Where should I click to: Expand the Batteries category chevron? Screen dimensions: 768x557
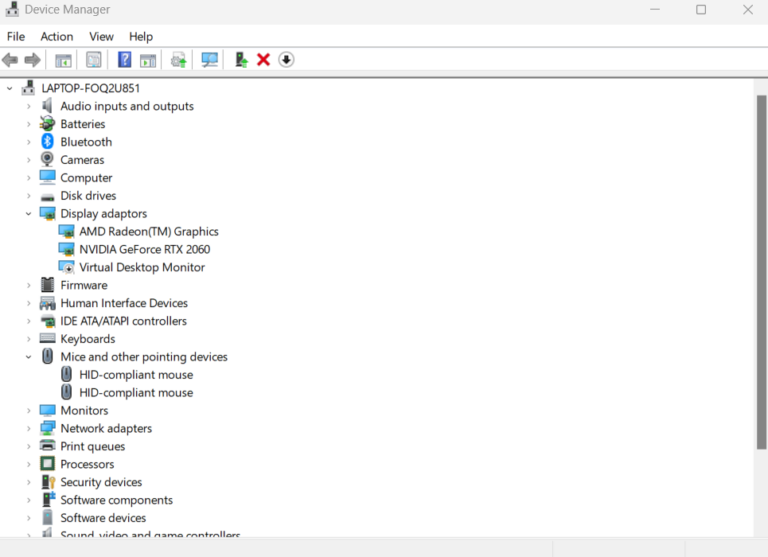pos(28,124)
